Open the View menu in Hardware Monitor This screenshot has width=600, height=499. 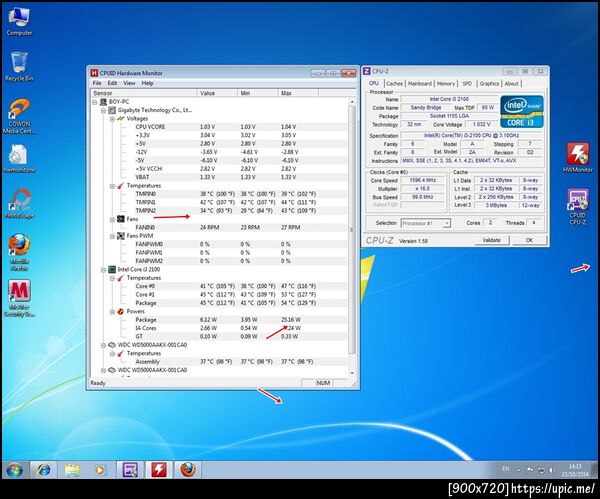(x=129, y=83)
